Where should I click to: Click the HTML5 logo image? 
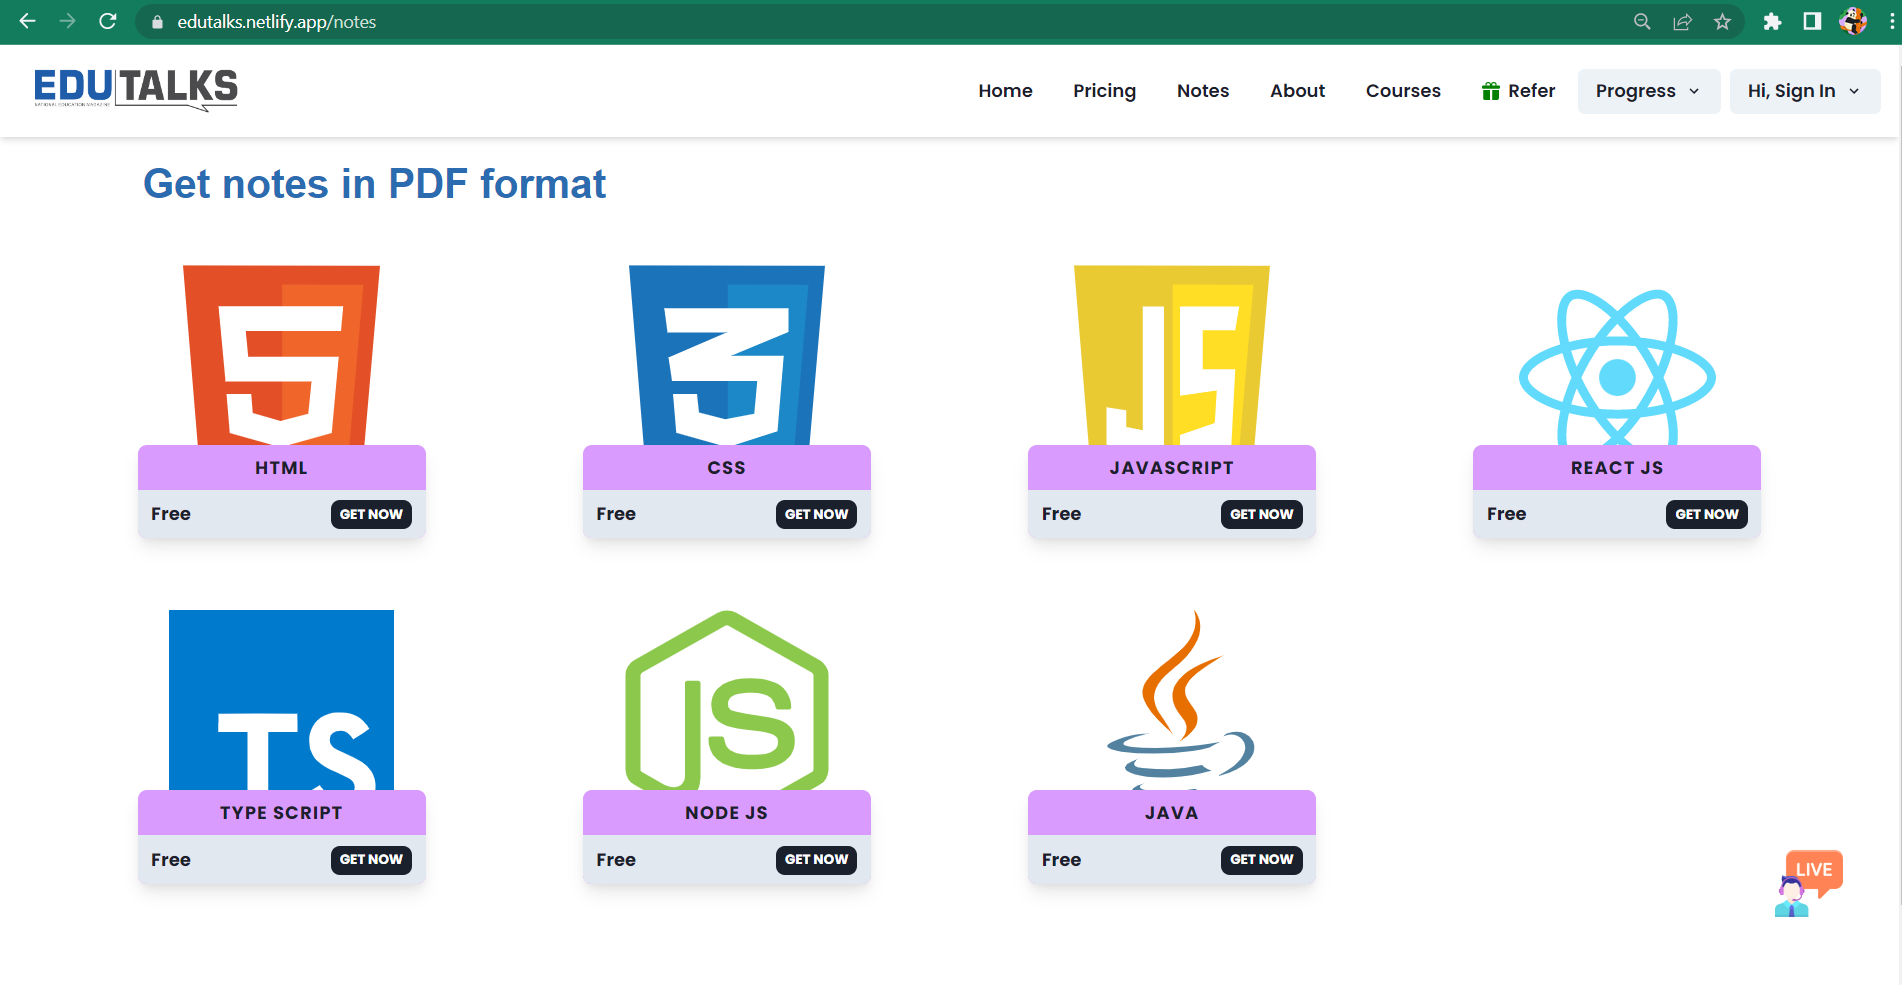pos(281,355)
